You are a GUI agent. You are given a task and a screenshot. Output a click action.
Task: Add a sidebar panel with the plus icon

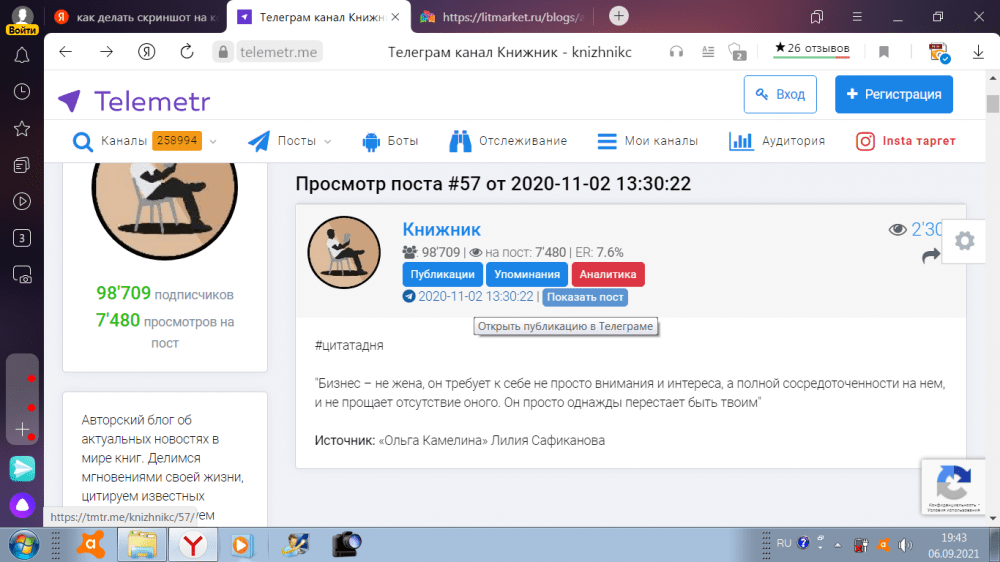[x=22, y=429]
